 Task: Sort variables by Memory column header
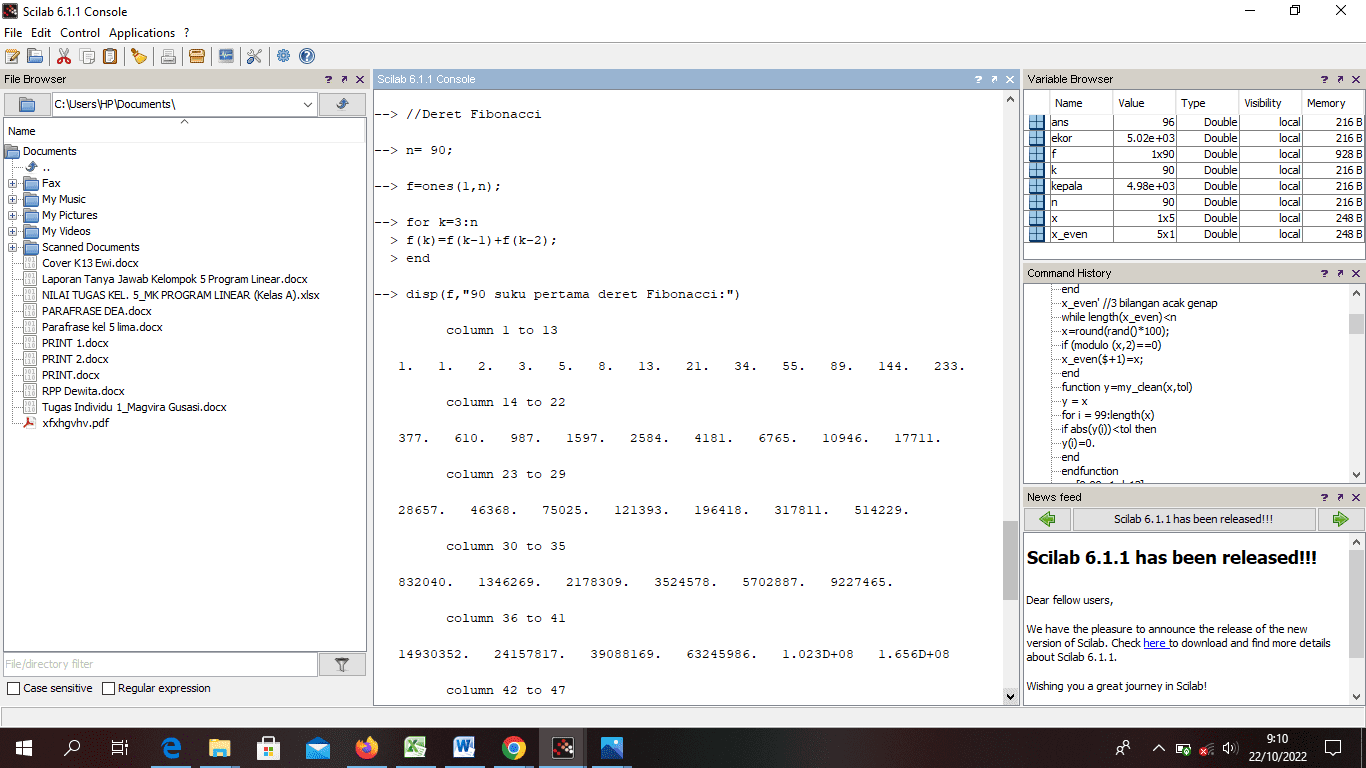[1331, 103]
